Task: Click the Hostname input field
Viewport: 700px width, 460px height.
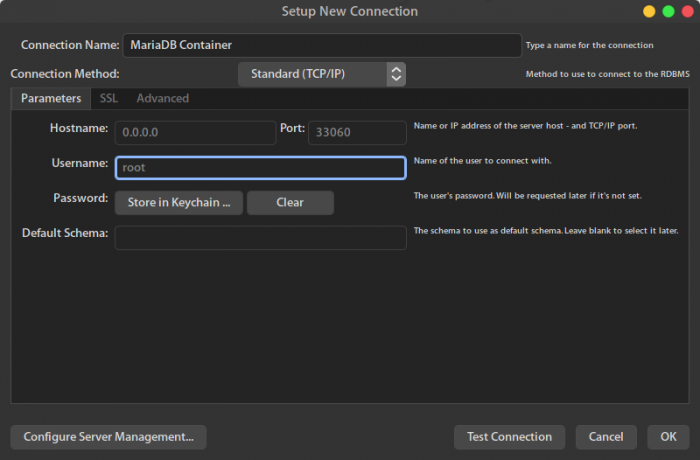Action: pos(195,133)
